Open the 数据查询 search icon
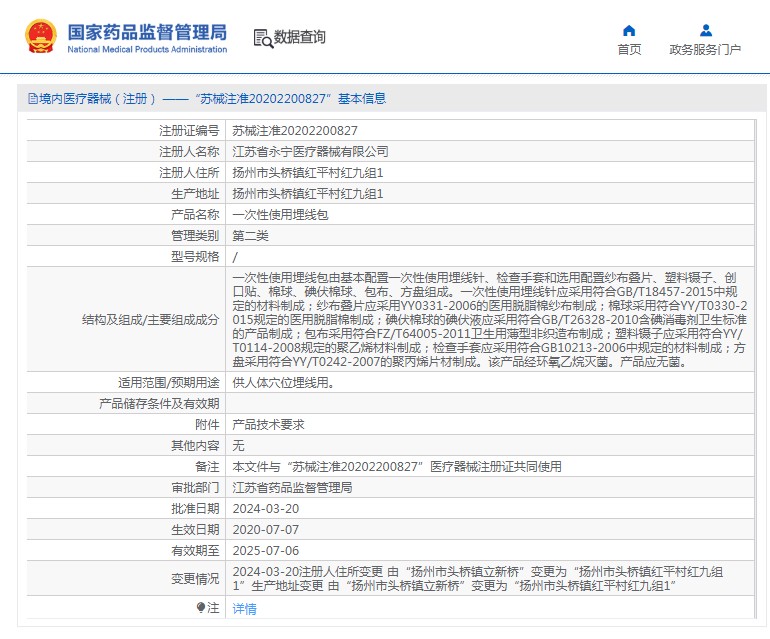770x639 pixels. [x=263, y=38]
